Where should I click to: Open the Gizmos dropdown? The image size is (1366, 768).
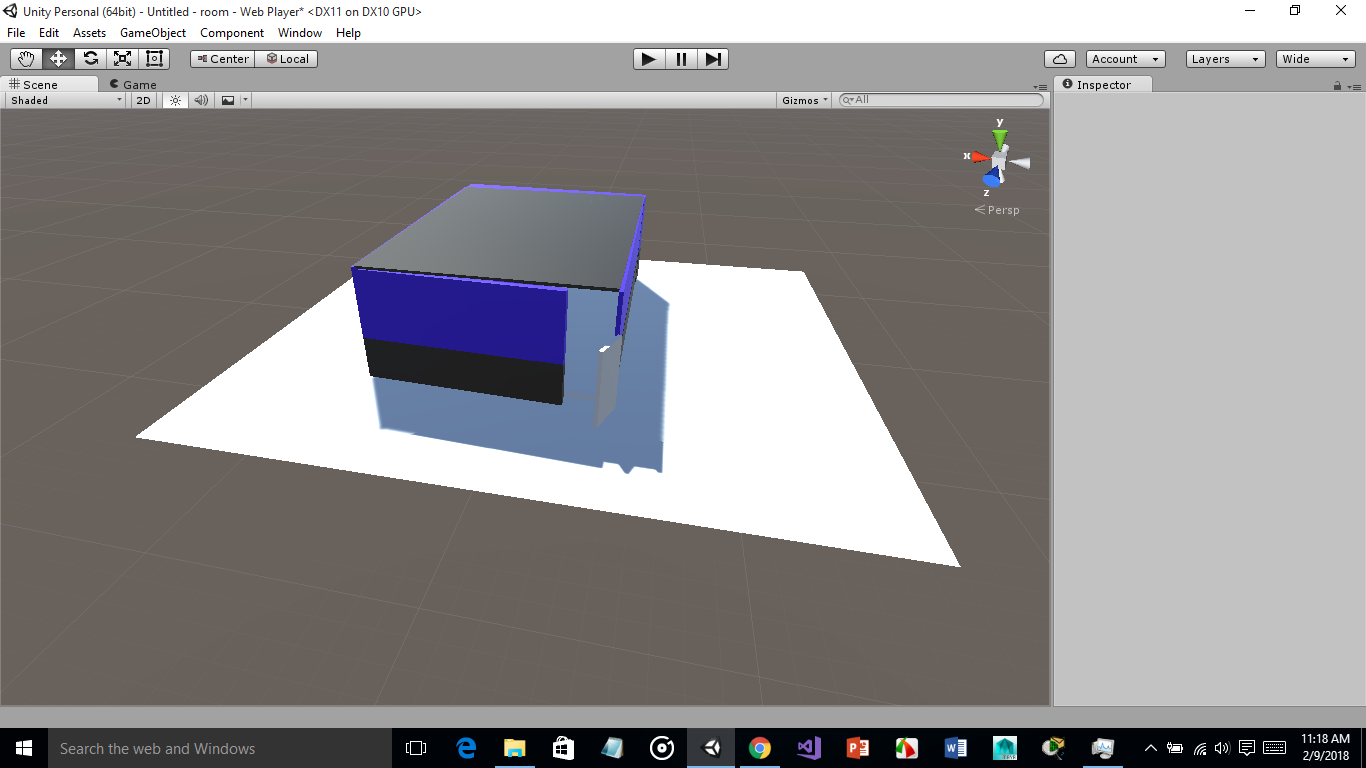(803, 100)
